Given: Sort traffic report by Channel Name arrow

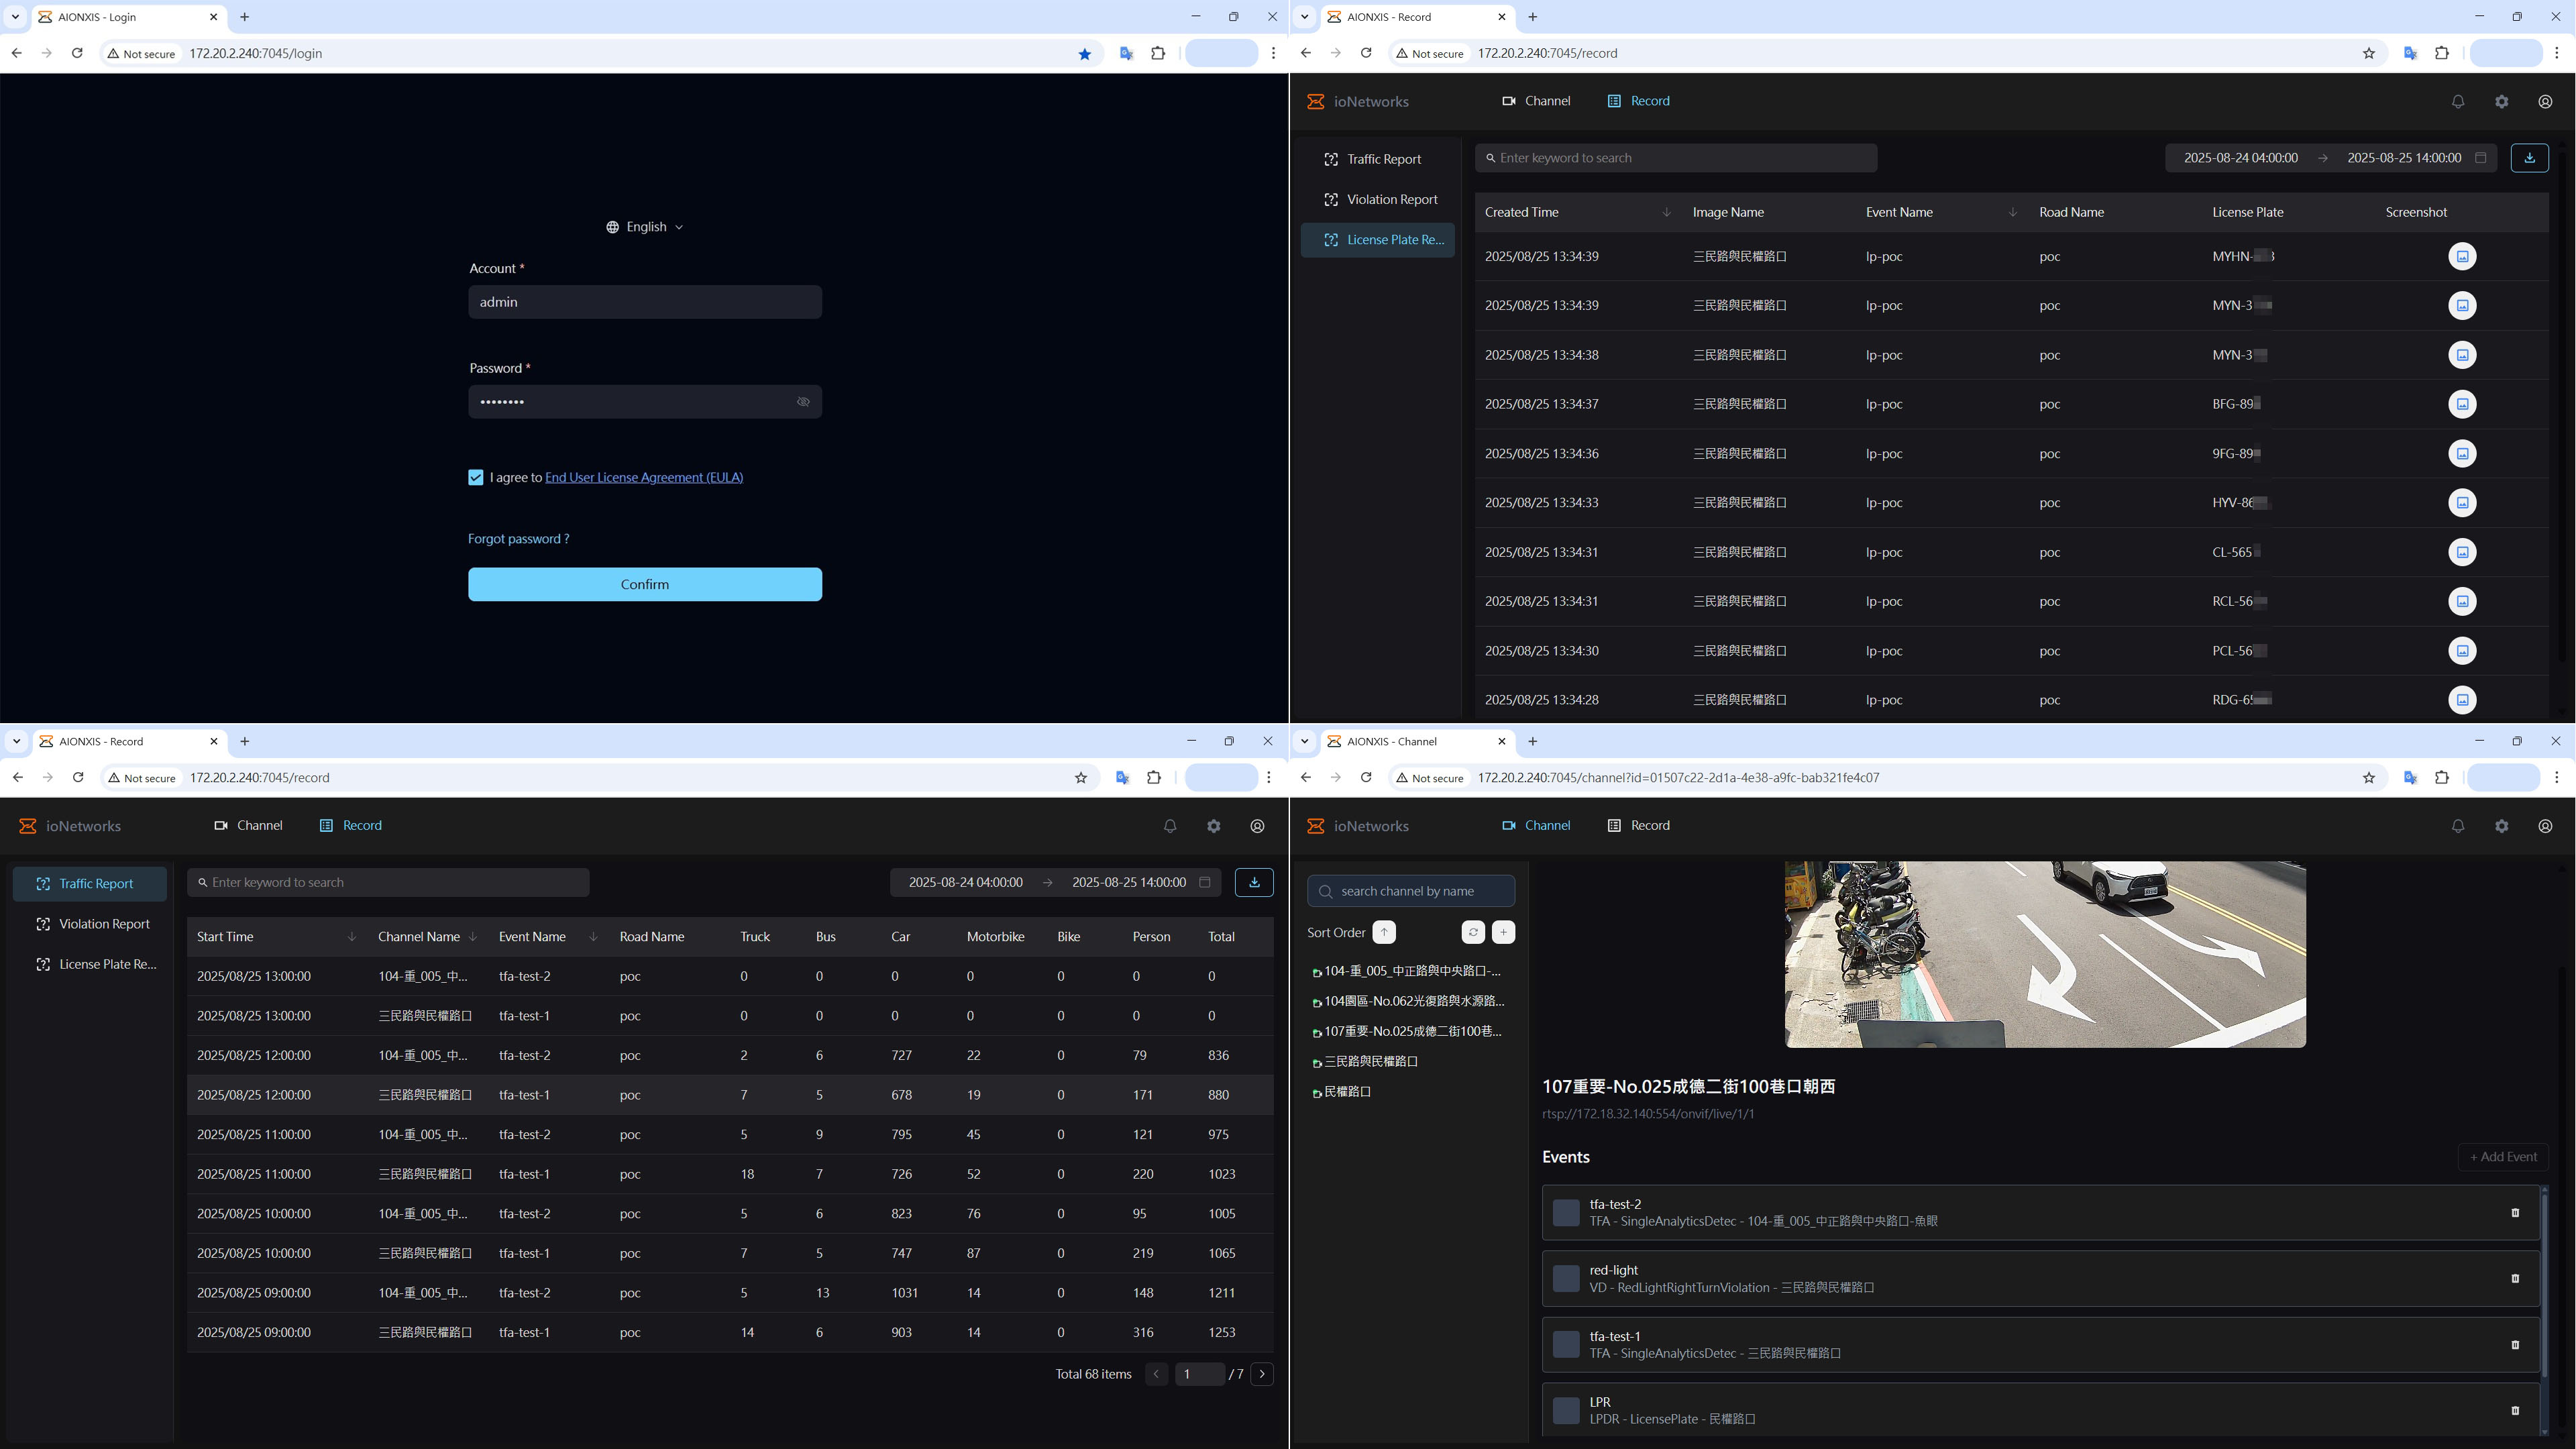Looking at the screenshot, I should click(472, 937).
